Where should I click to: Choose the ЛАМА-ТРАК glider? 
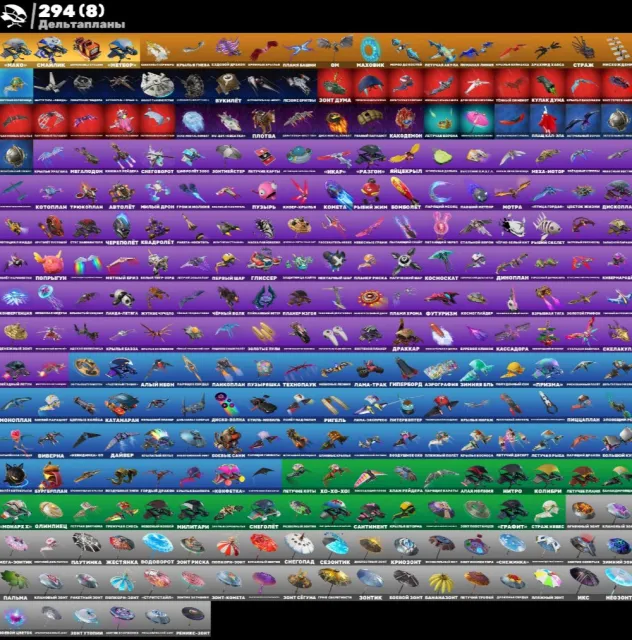[370, 370]
